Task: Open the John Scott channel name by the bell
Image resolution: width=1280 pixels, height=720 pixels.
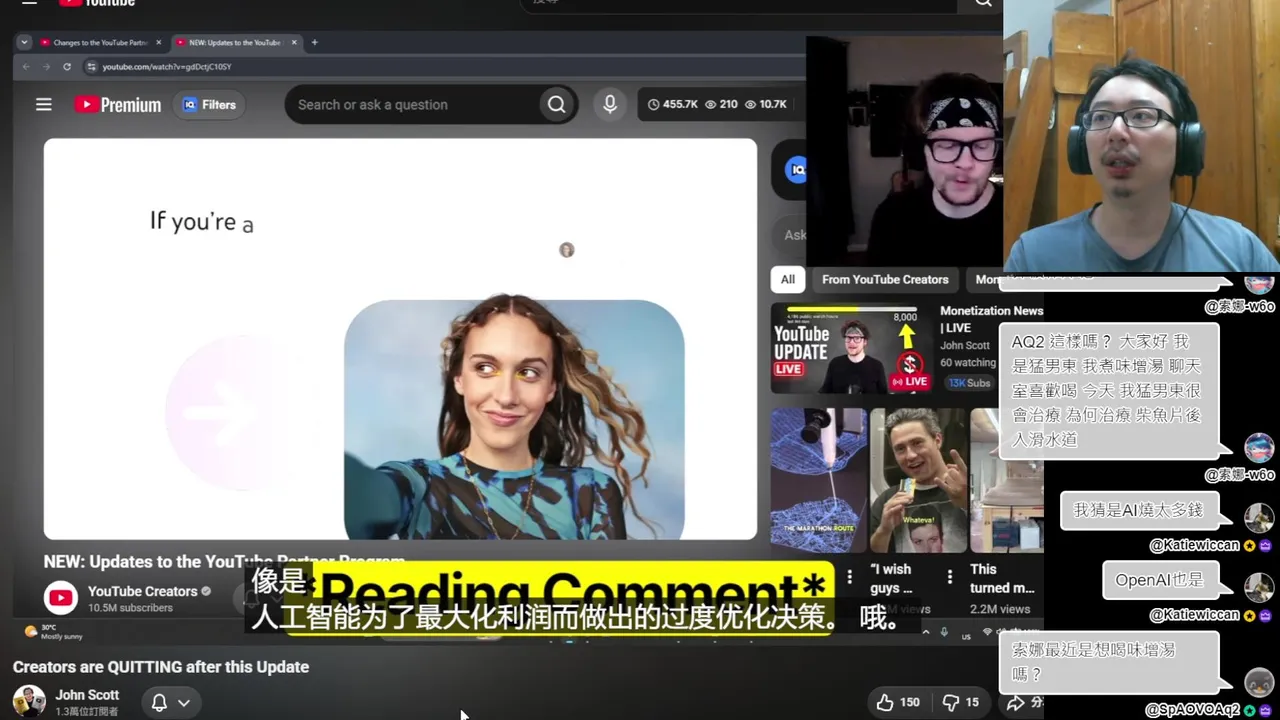Action: (x=87, y=695)
